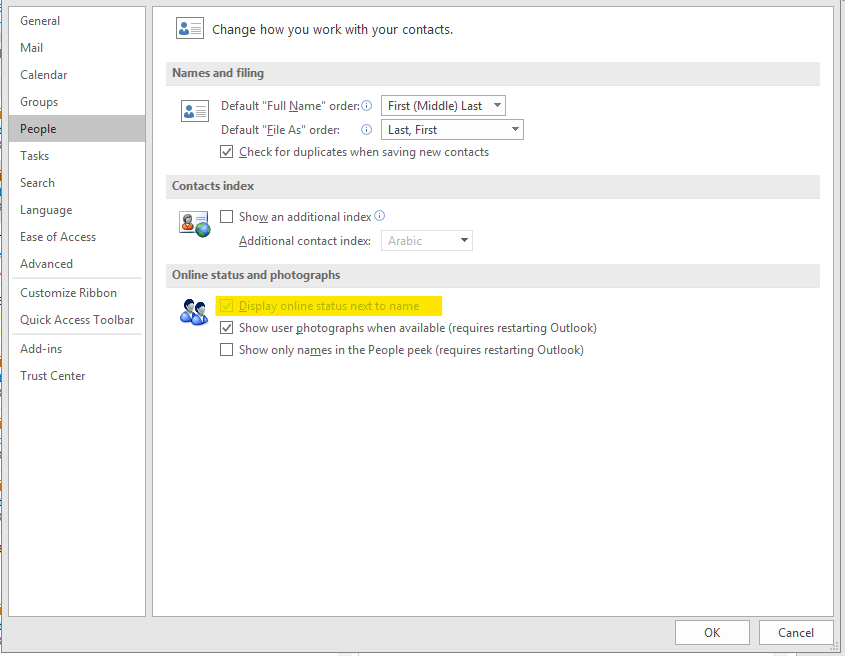
Task: Click the contact card icon beside the header text
Action: [189, 27]
